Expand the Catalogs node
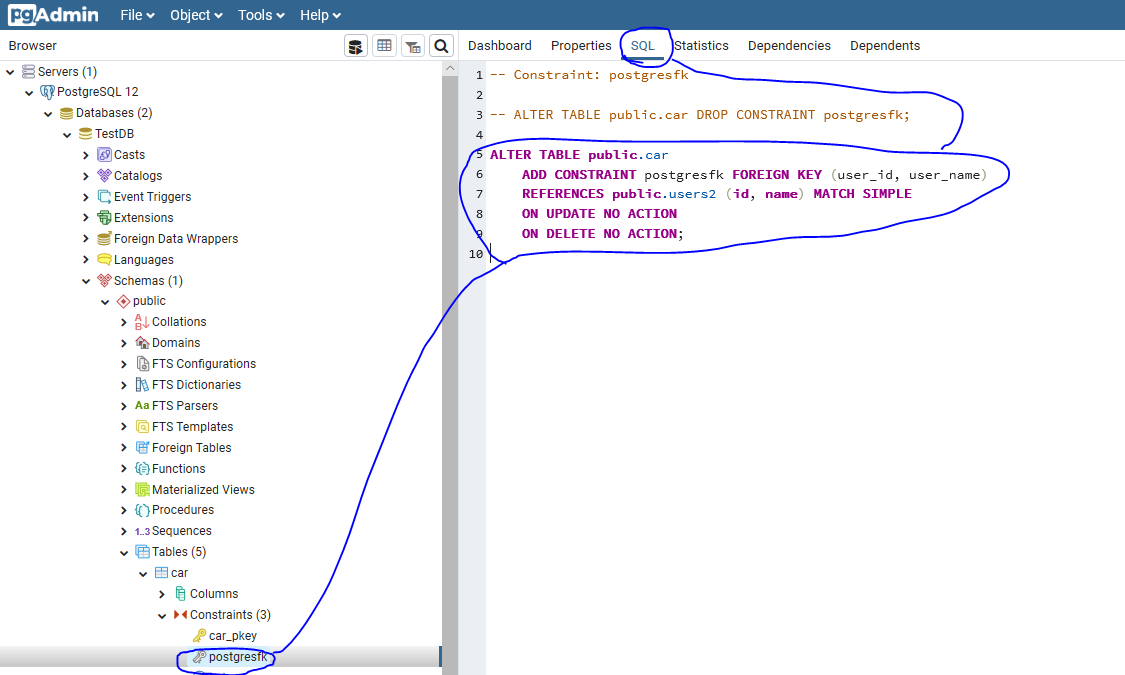Viewport: 1125px width, 675px height. [86, 176]
